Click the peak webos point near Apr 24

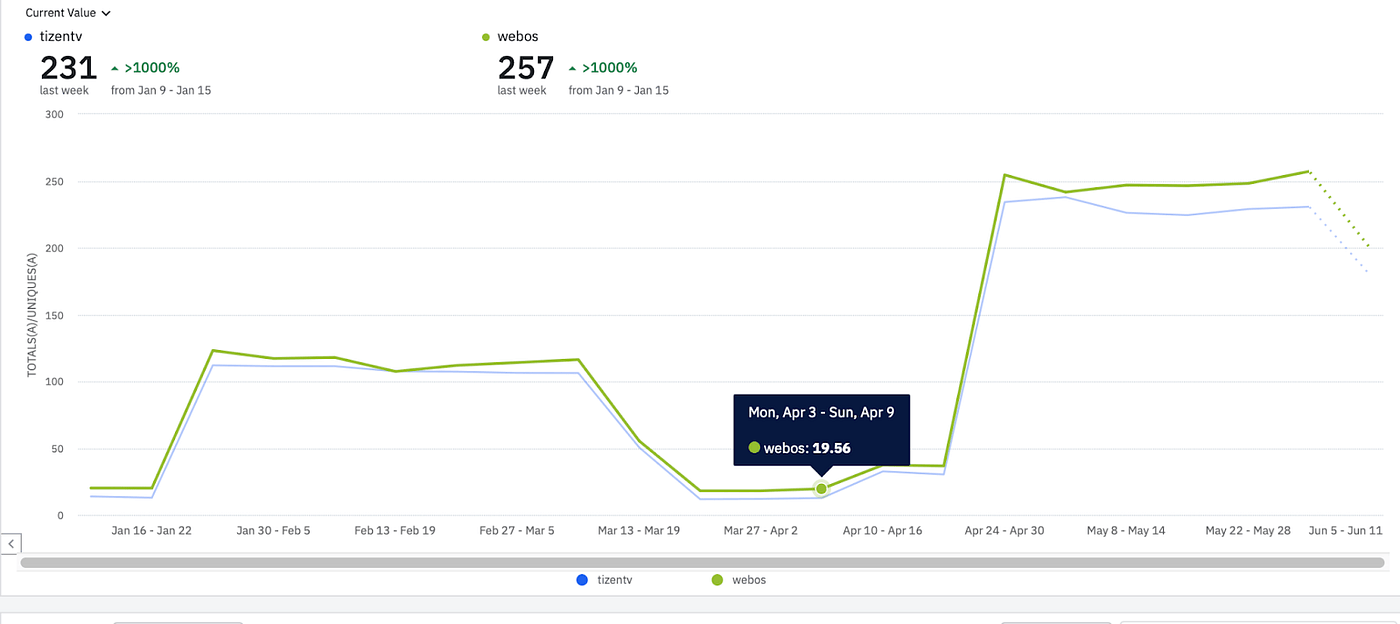(x=1006, y=175)
